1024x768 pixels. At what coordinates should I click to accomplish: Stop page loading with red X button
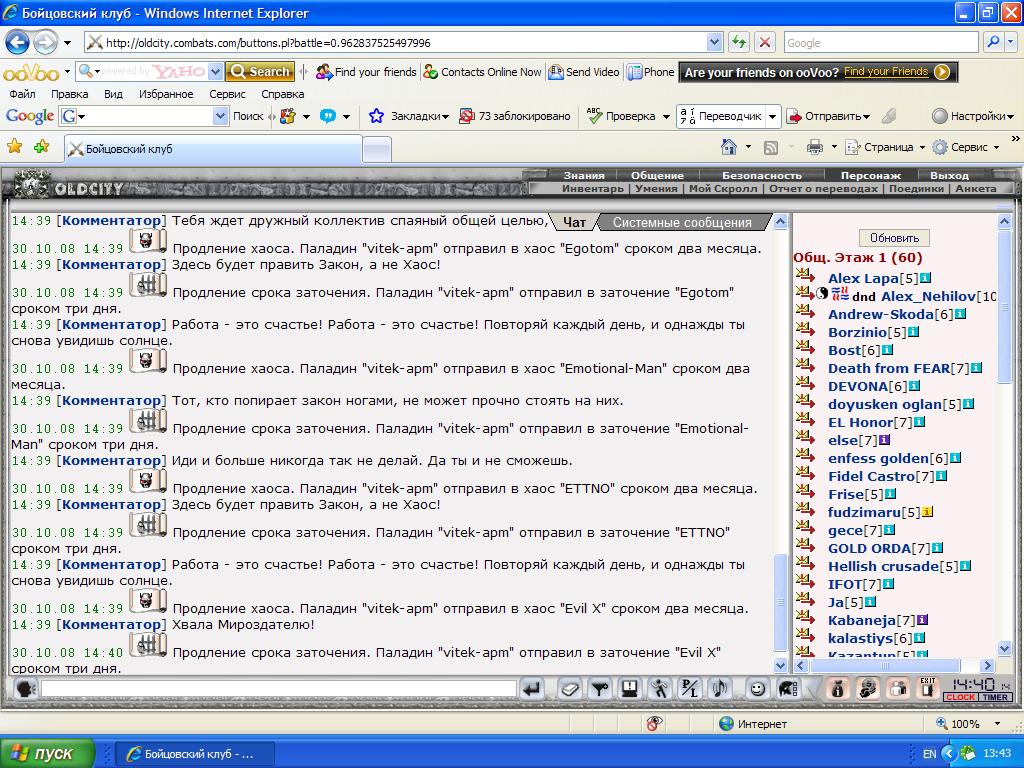click(765, 42)
